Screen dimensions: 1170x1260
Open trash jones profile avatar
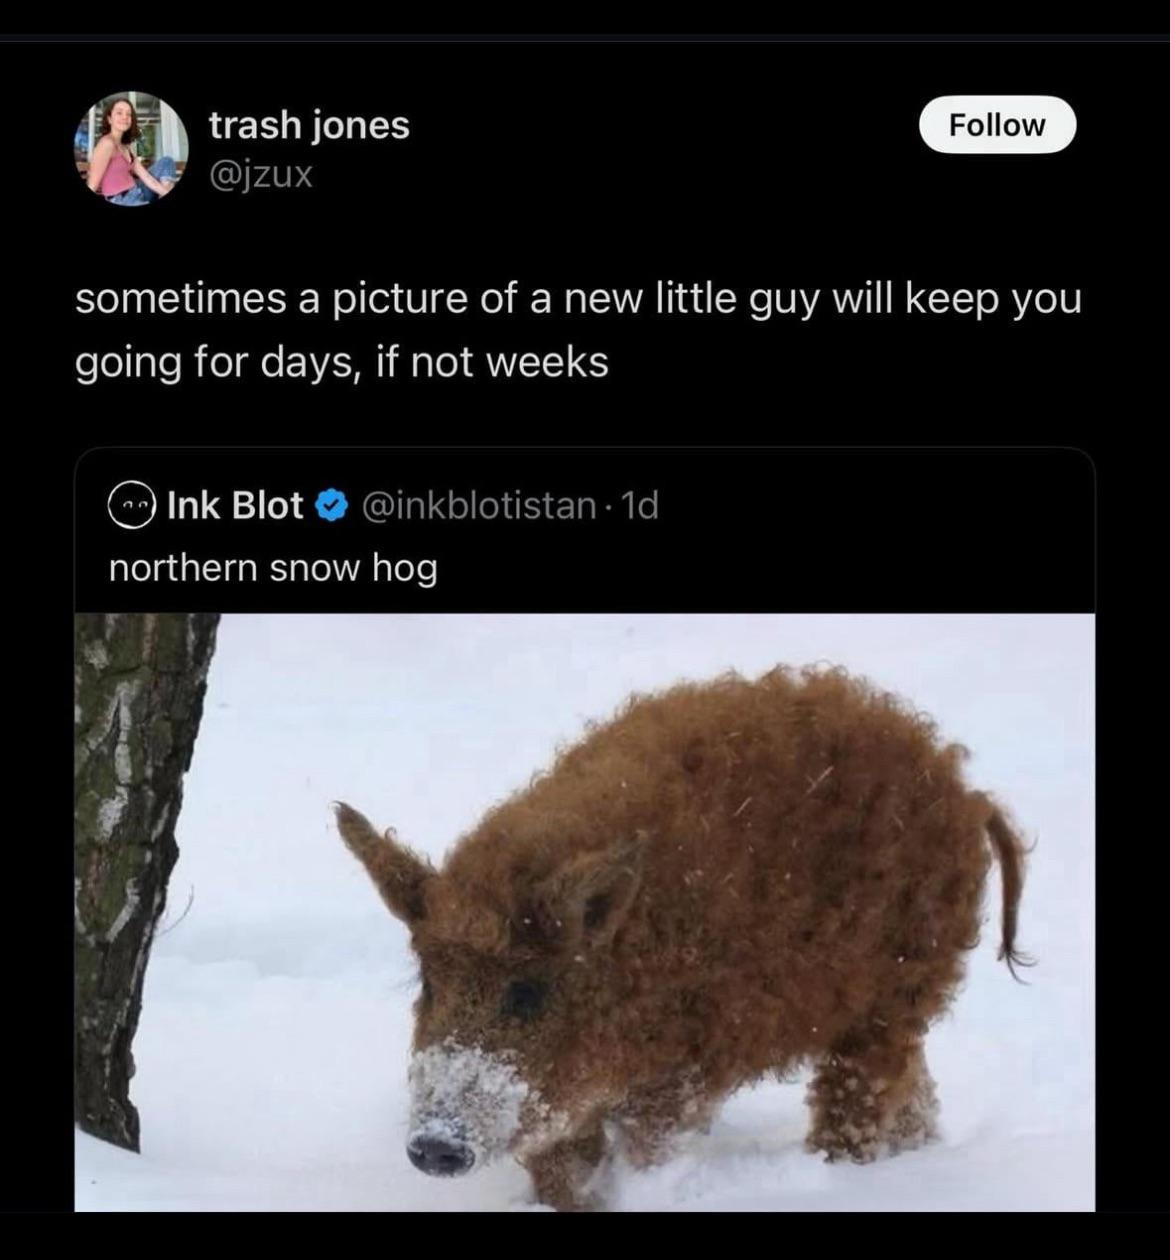coord(131,149)
